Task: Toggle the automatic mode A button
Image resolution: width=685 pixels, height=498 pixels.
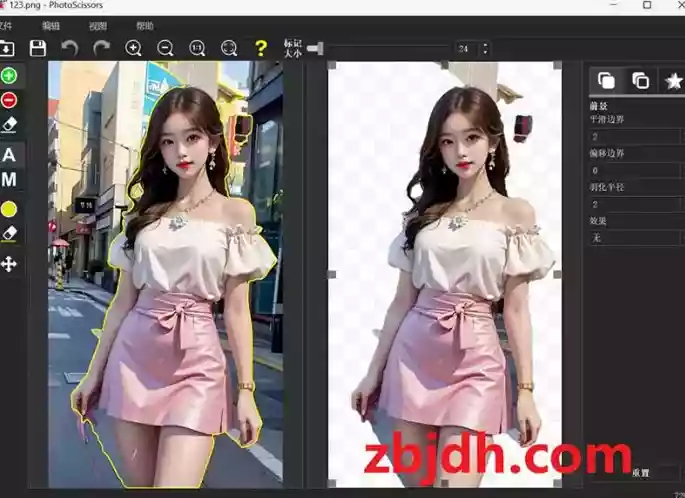Action: tap(9, 155)
